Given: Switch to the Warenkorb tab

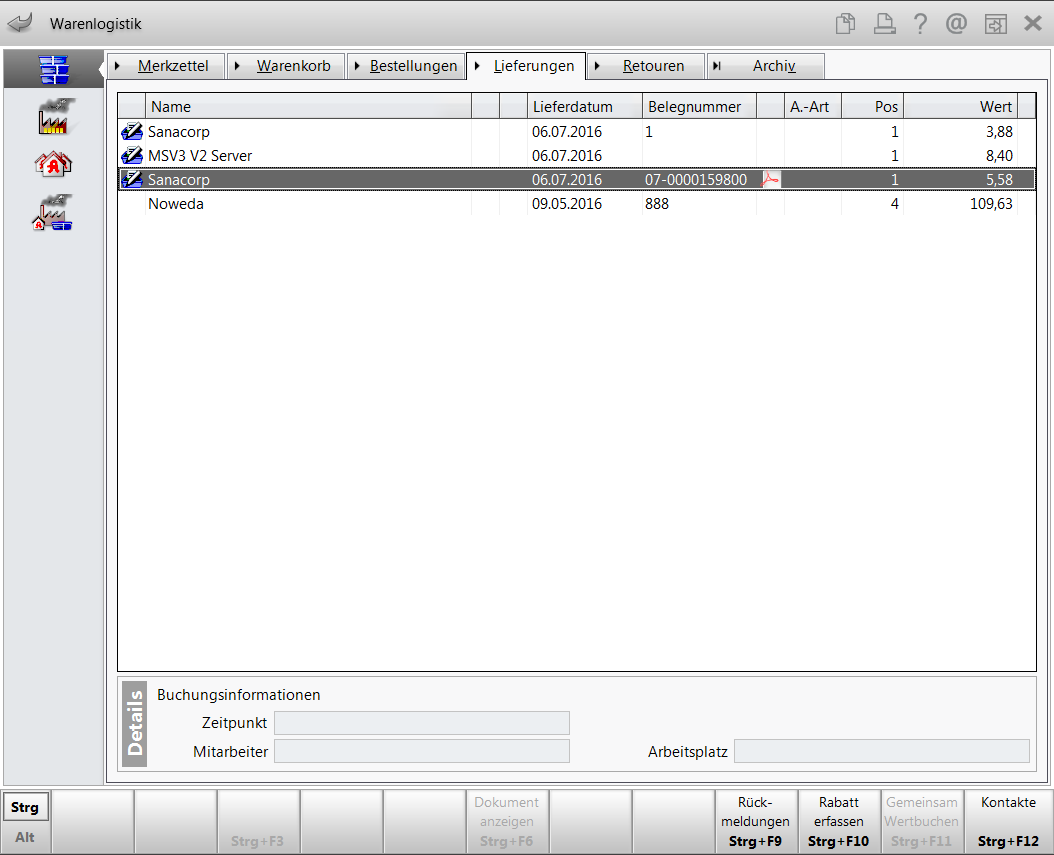Looking at the screenshot, I should pyautogui.click(x=286, y=66).
